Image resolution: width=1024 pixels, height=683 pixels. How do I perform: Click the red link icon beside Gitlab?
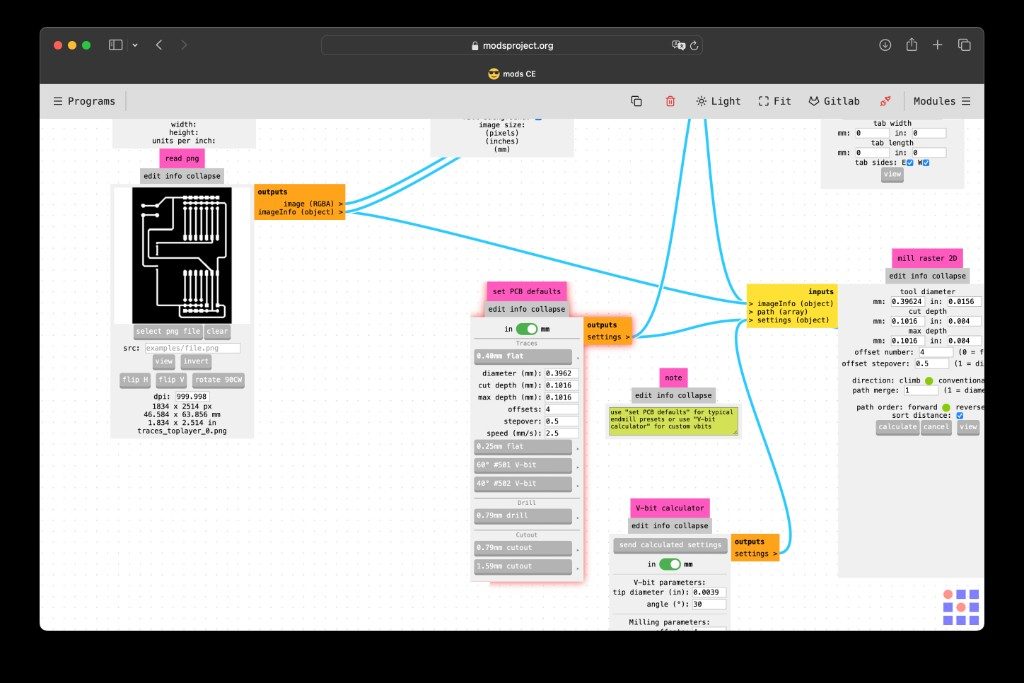[x=885, y=101]
